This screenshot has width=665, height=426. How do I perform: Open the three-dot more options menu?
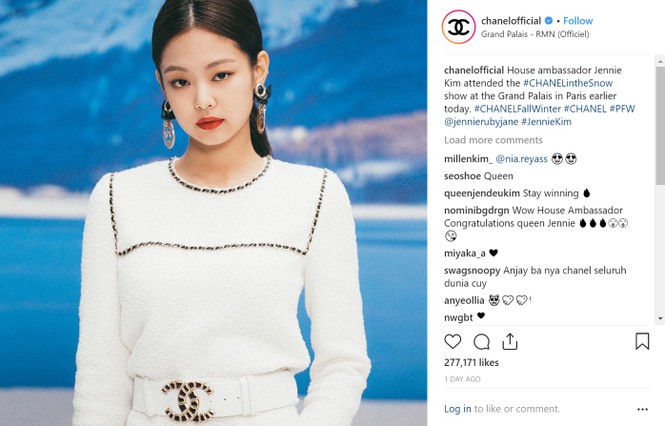tap(642, 409)
